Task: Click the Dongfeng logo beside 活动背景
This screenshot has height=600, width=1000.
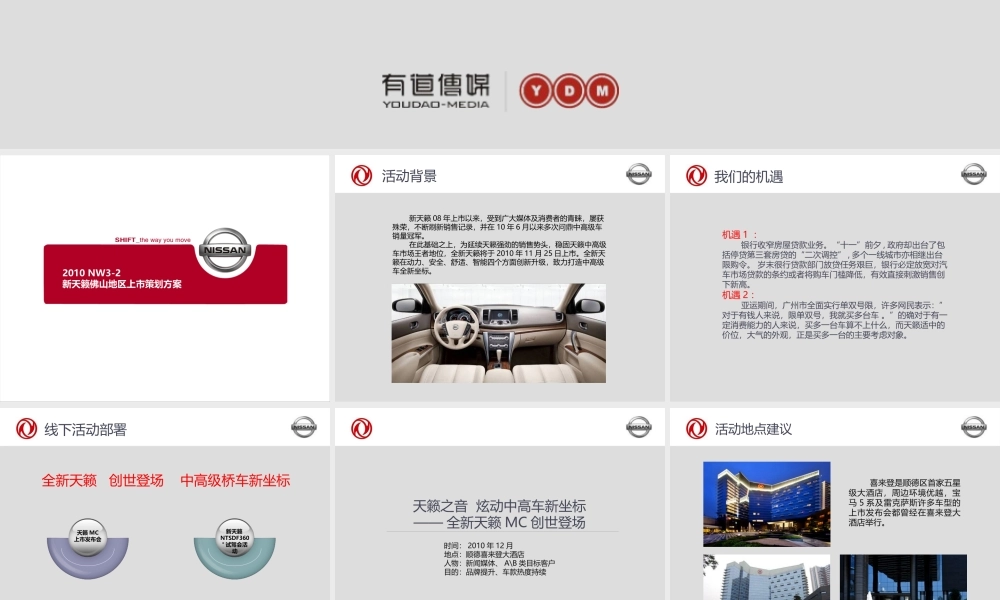Action: pyautogui.click(x=362, y=175)
